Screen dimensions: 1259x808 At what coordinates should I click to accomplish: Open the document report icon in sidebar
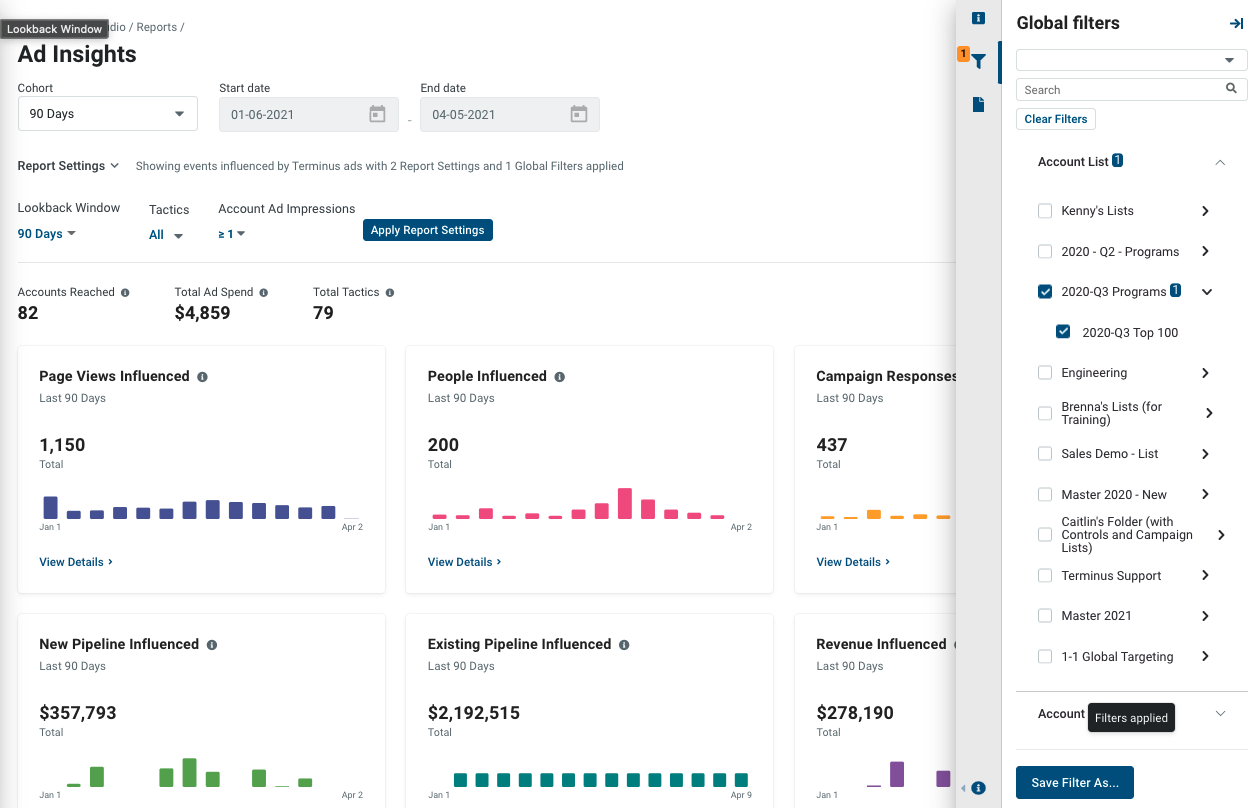pos(978,104)
